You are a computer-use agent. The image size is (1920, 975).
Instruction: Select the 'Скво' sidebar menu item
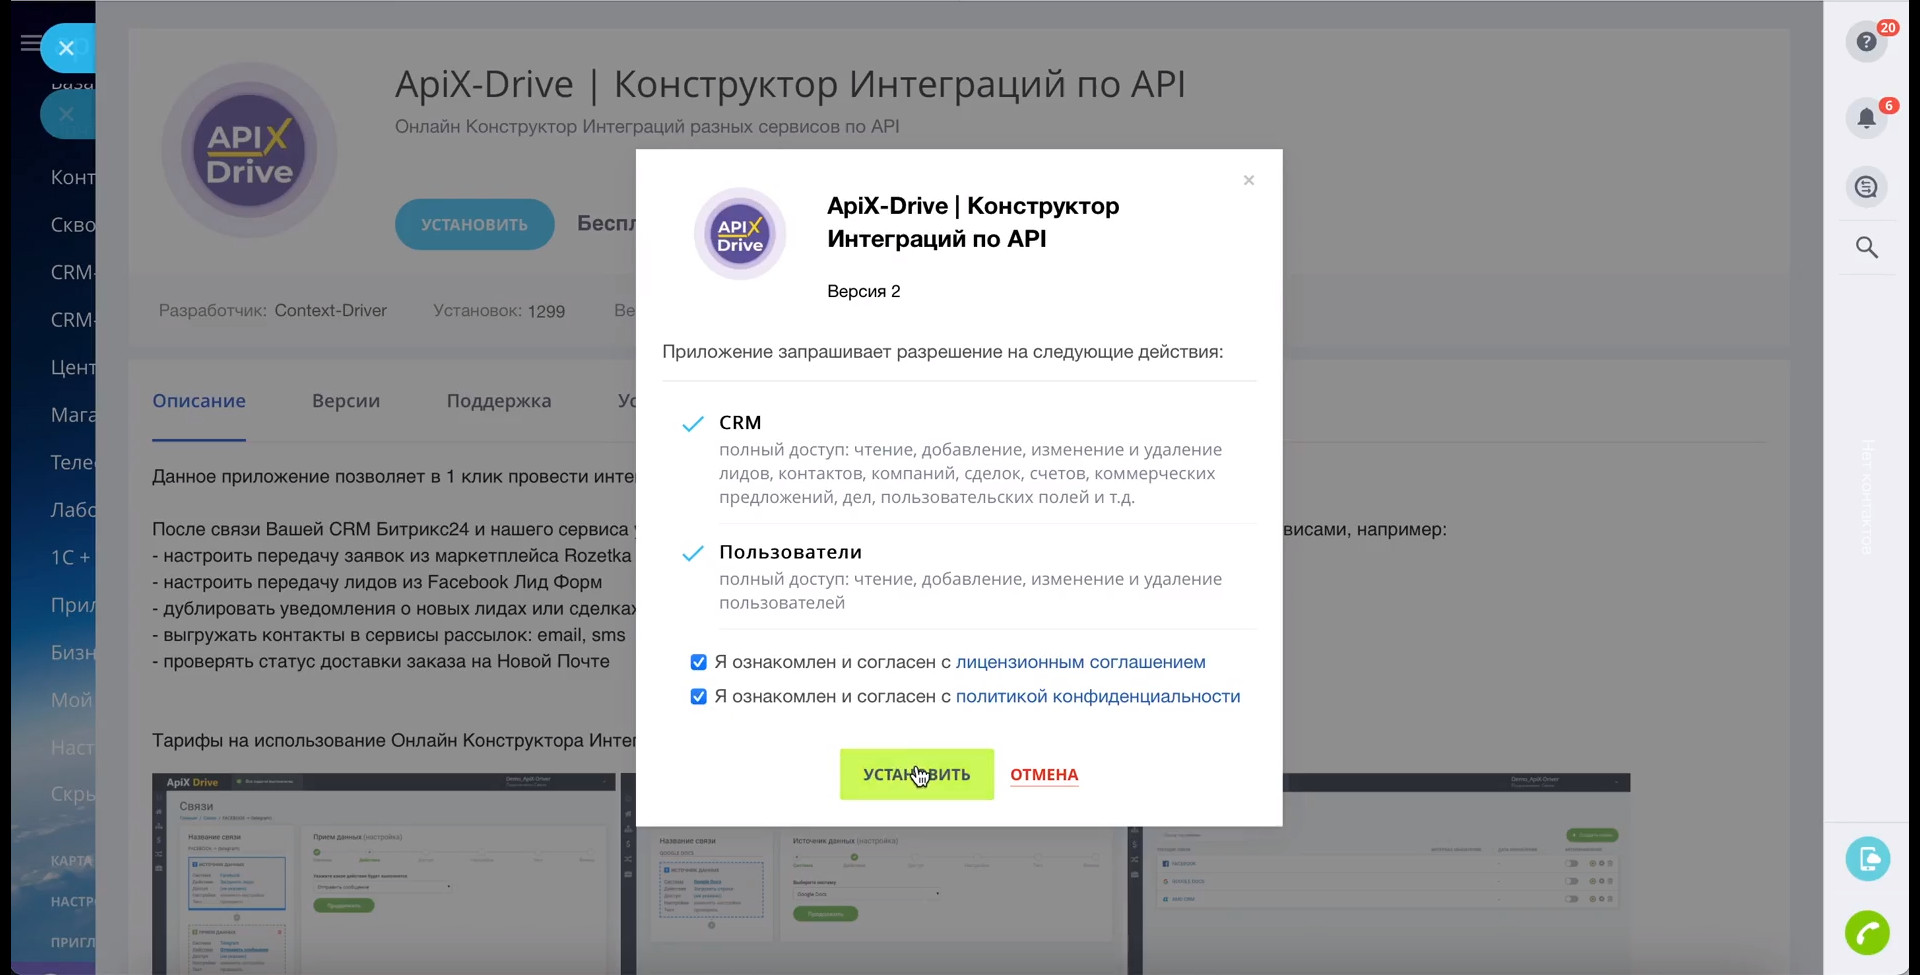73,225
